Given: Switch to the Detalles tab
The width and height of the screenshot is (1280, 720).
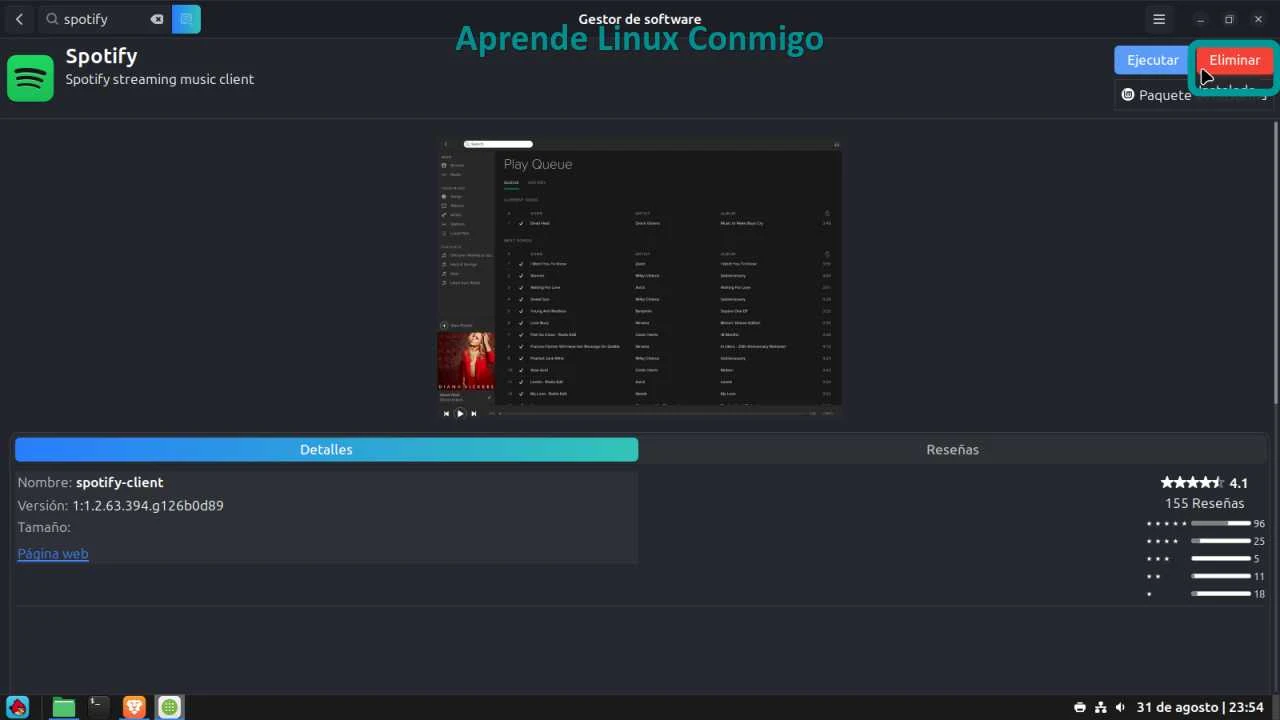Looking at the screenshot, I should tap(326, 450).
